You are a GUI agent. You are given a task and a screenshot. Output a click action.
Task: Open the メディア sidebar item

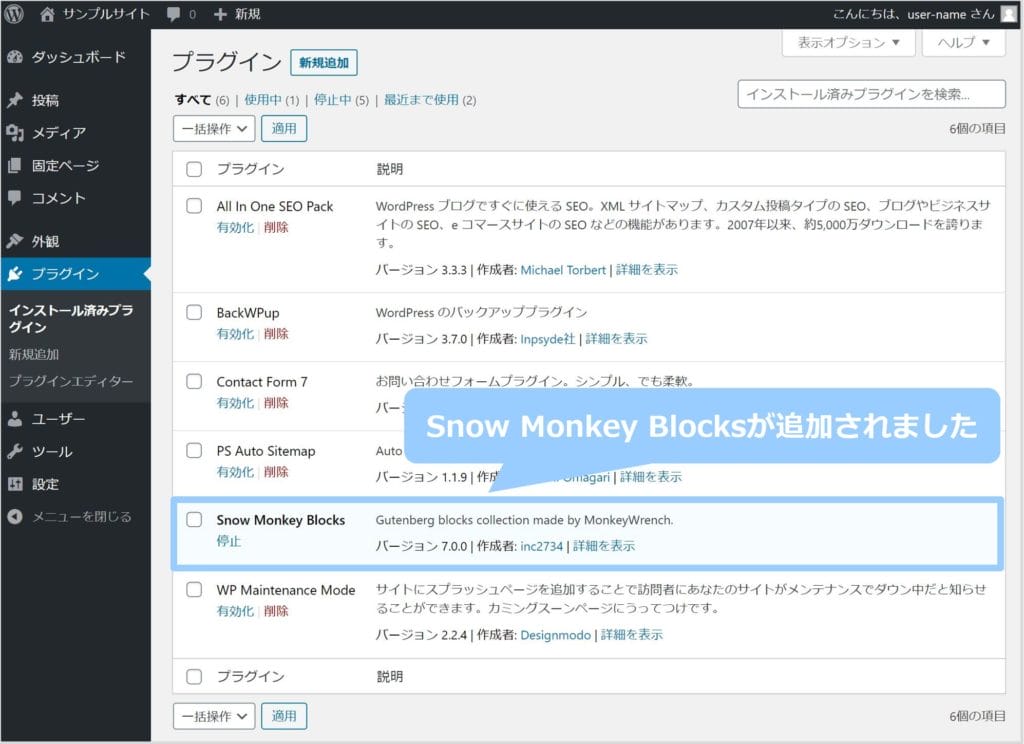point(58,133)
